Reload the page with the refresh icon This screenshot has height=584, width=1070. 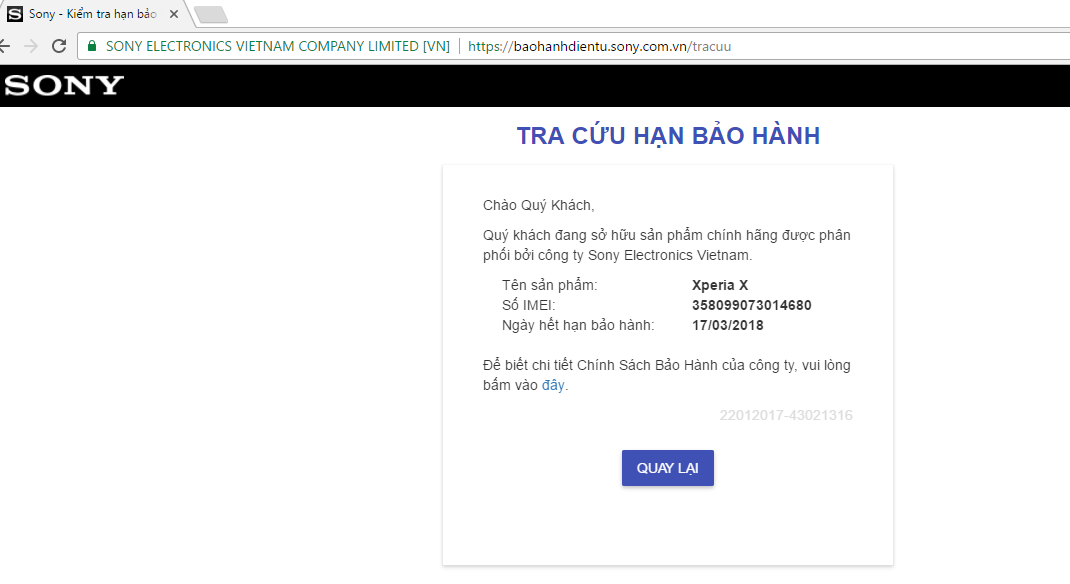(x=59, y=46)
